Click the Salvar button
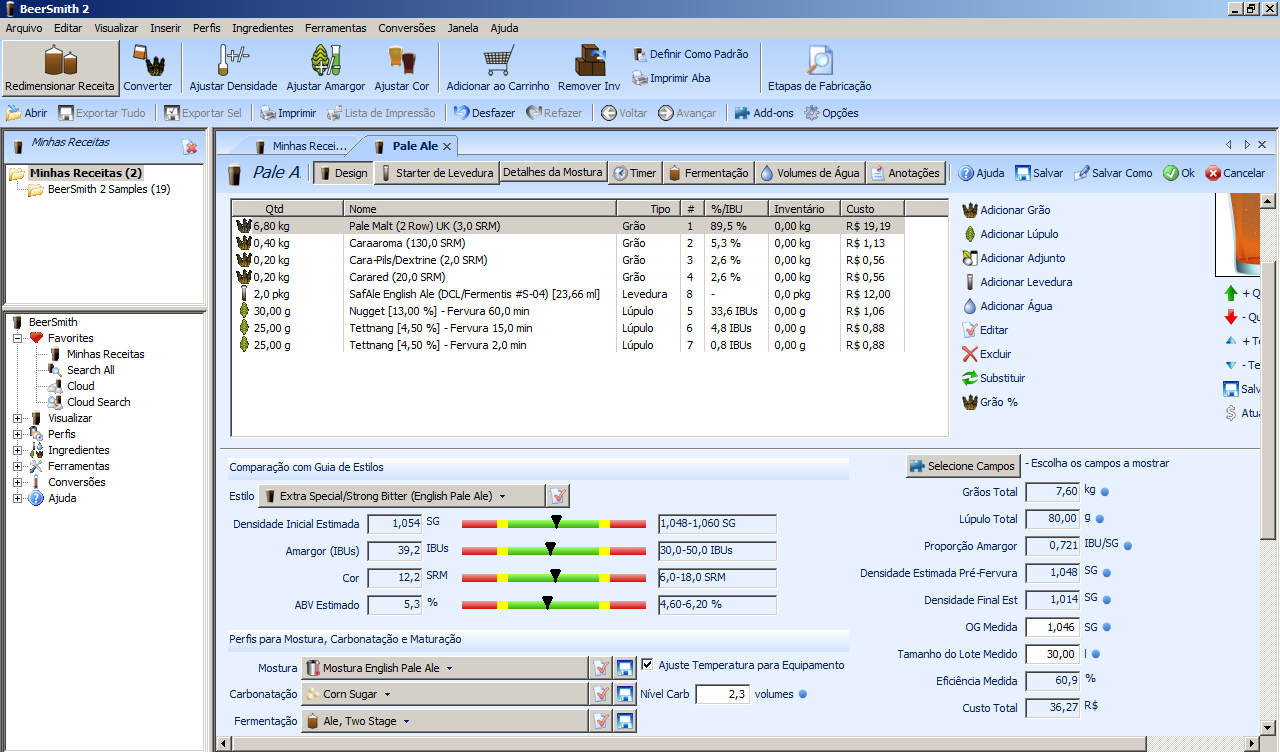1280x752 pixels. tap(1039, 173)
